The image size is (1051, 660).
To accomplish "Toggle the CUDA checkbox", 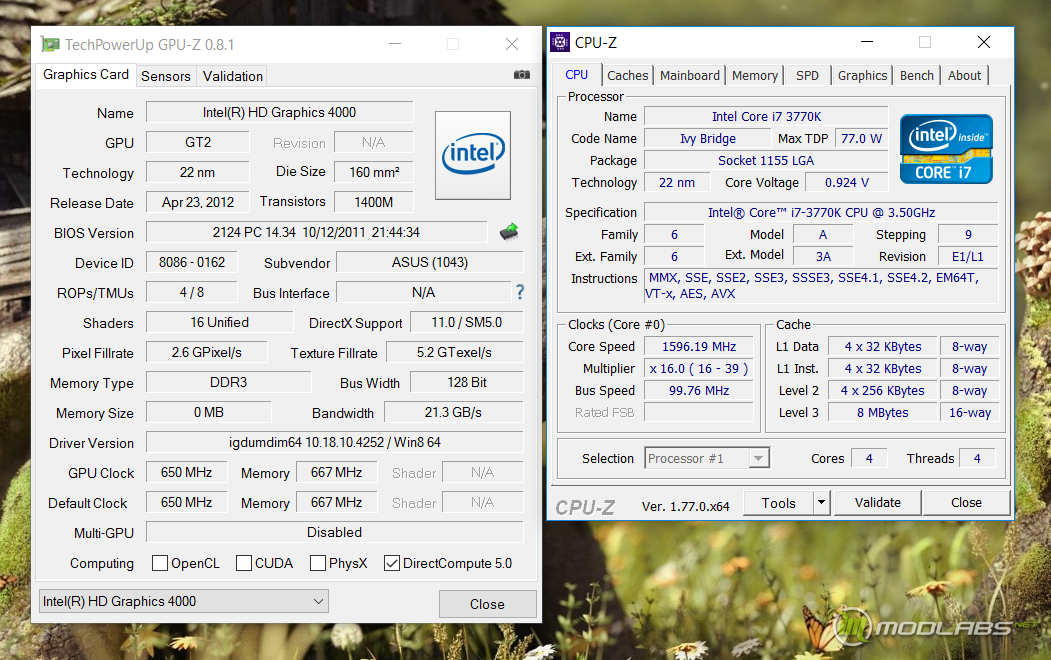I will coord(244,563).
